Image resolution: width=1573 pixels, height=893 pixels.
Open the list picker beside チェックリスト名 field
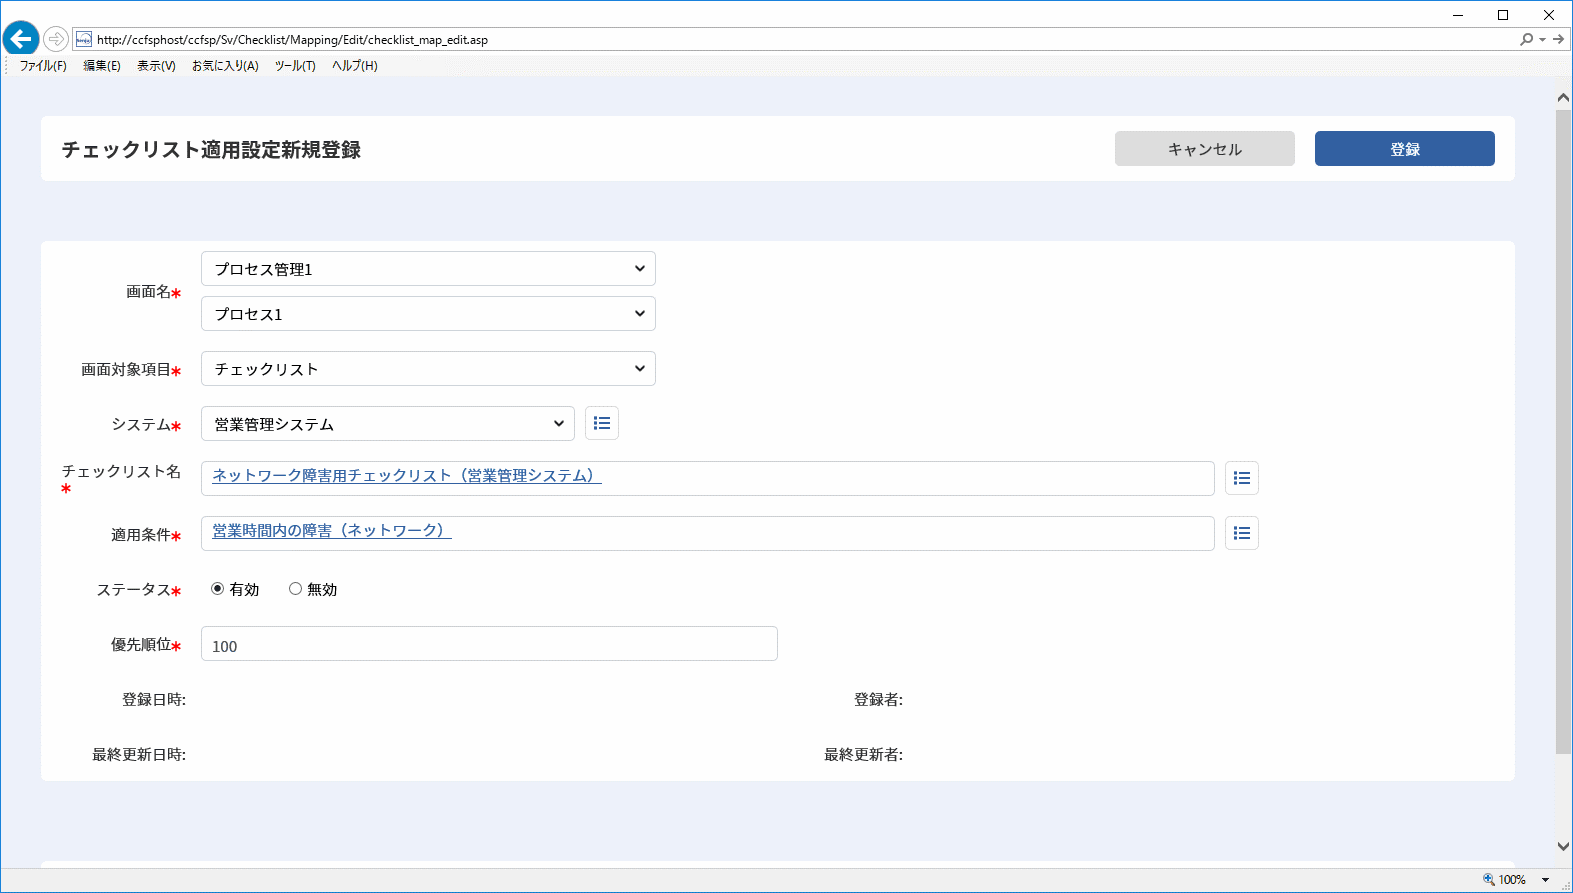click(x=1242, y=478)
